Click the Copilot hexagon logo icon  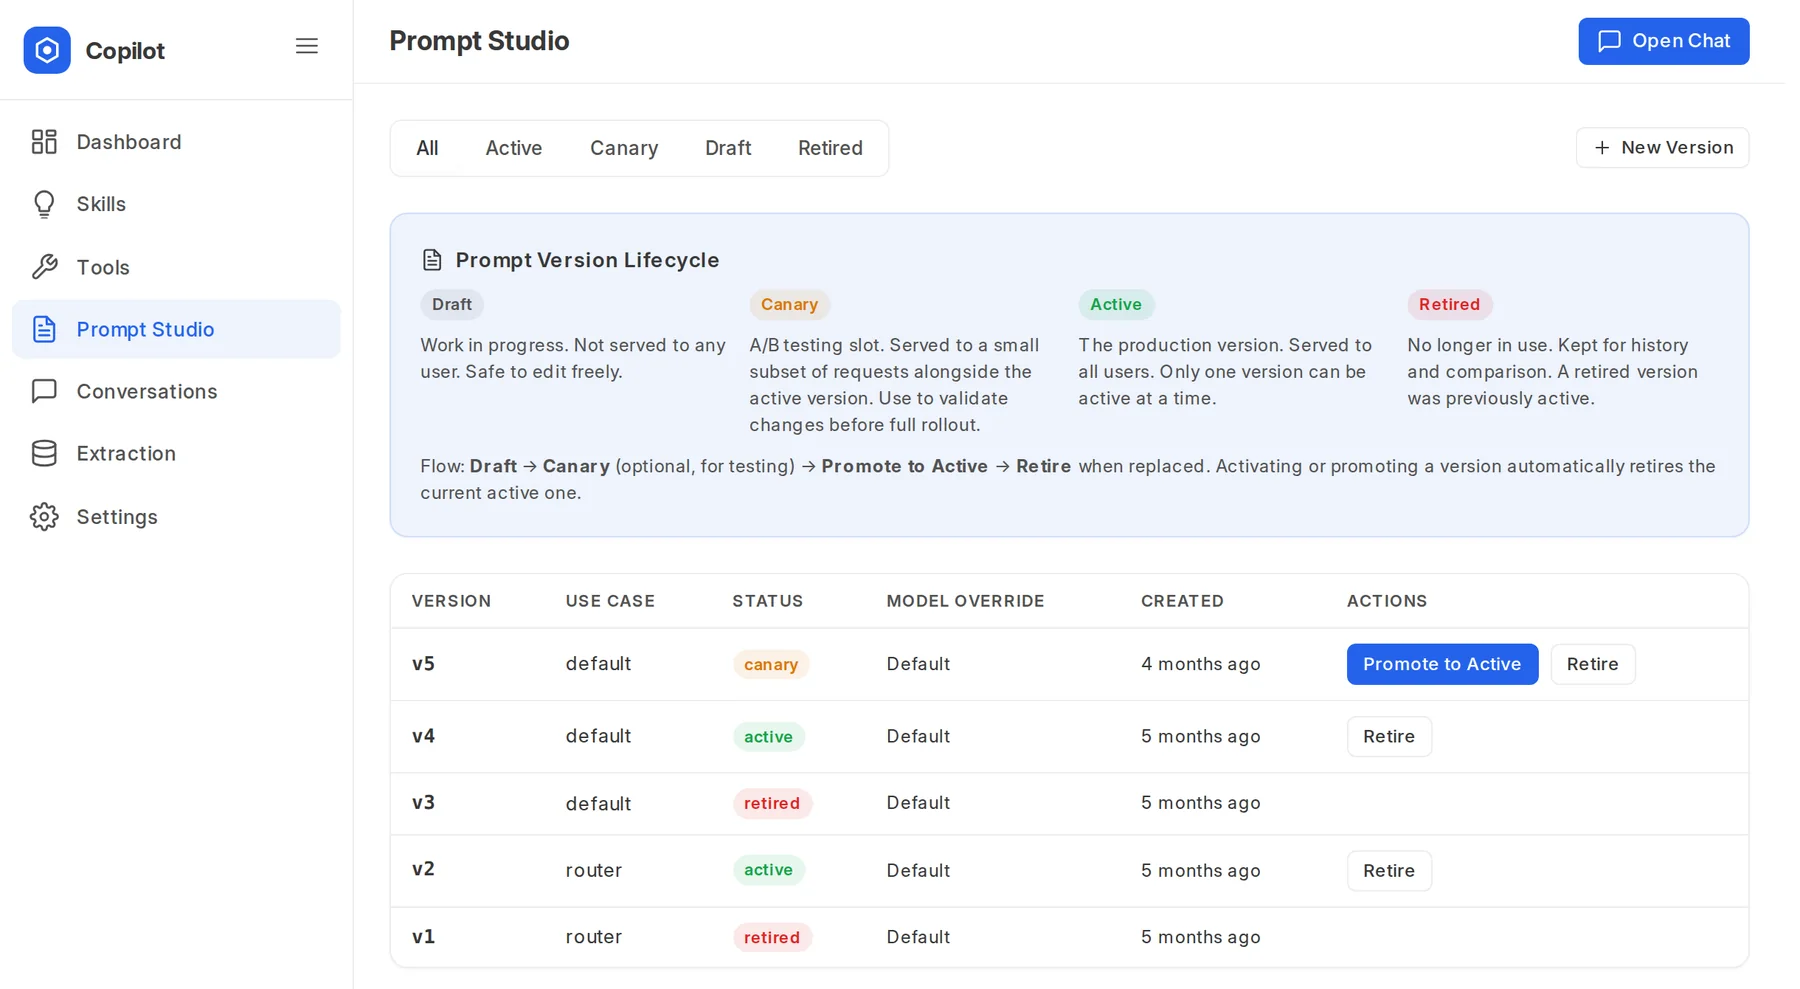point(47,50)
